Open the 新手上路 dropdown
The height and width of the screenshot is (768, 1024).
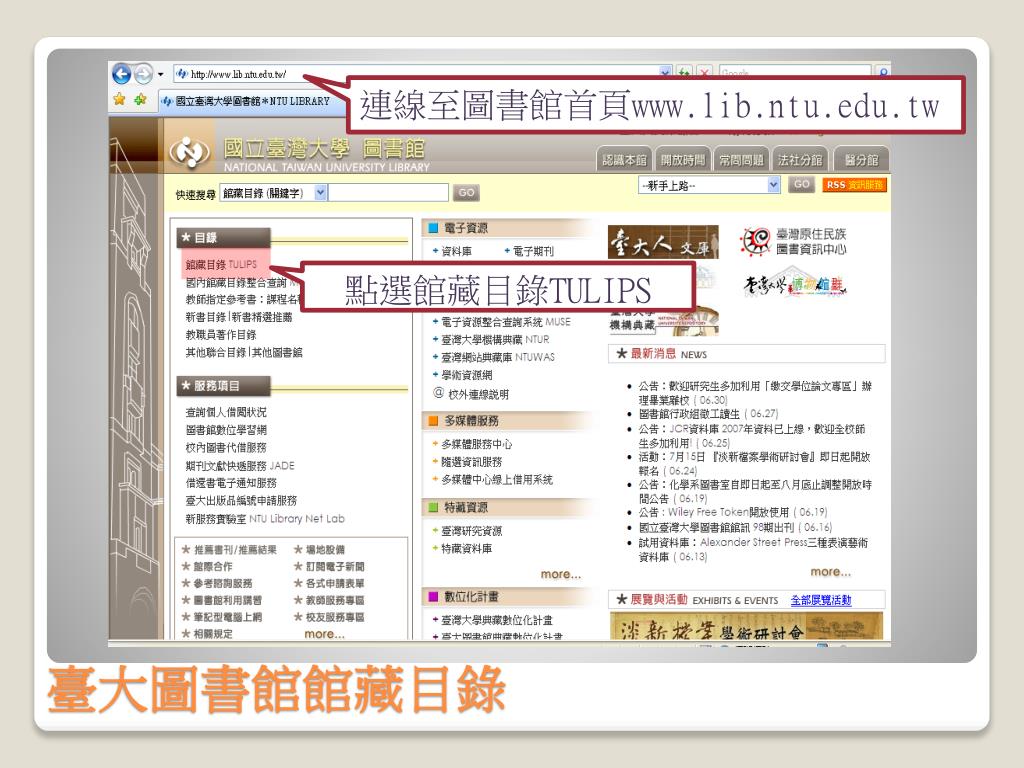pos(709,185)
